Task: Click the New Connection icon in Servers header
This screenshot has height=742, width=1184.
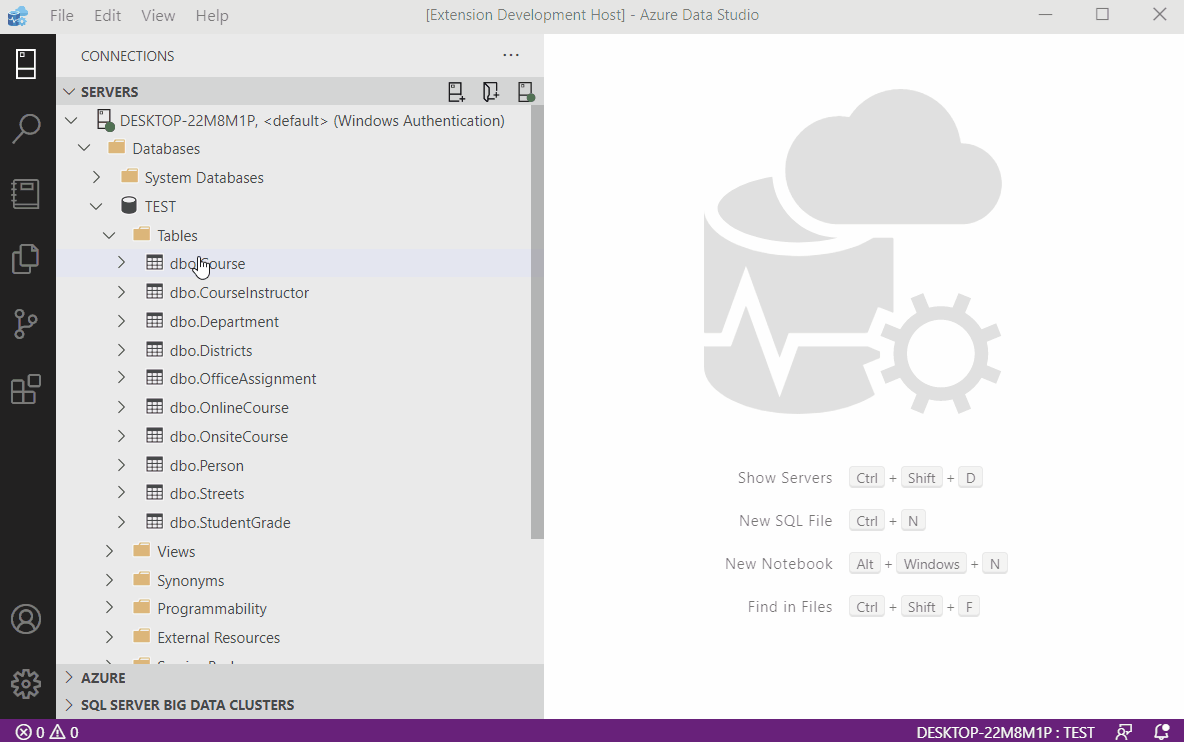Action: coord(456,92)
